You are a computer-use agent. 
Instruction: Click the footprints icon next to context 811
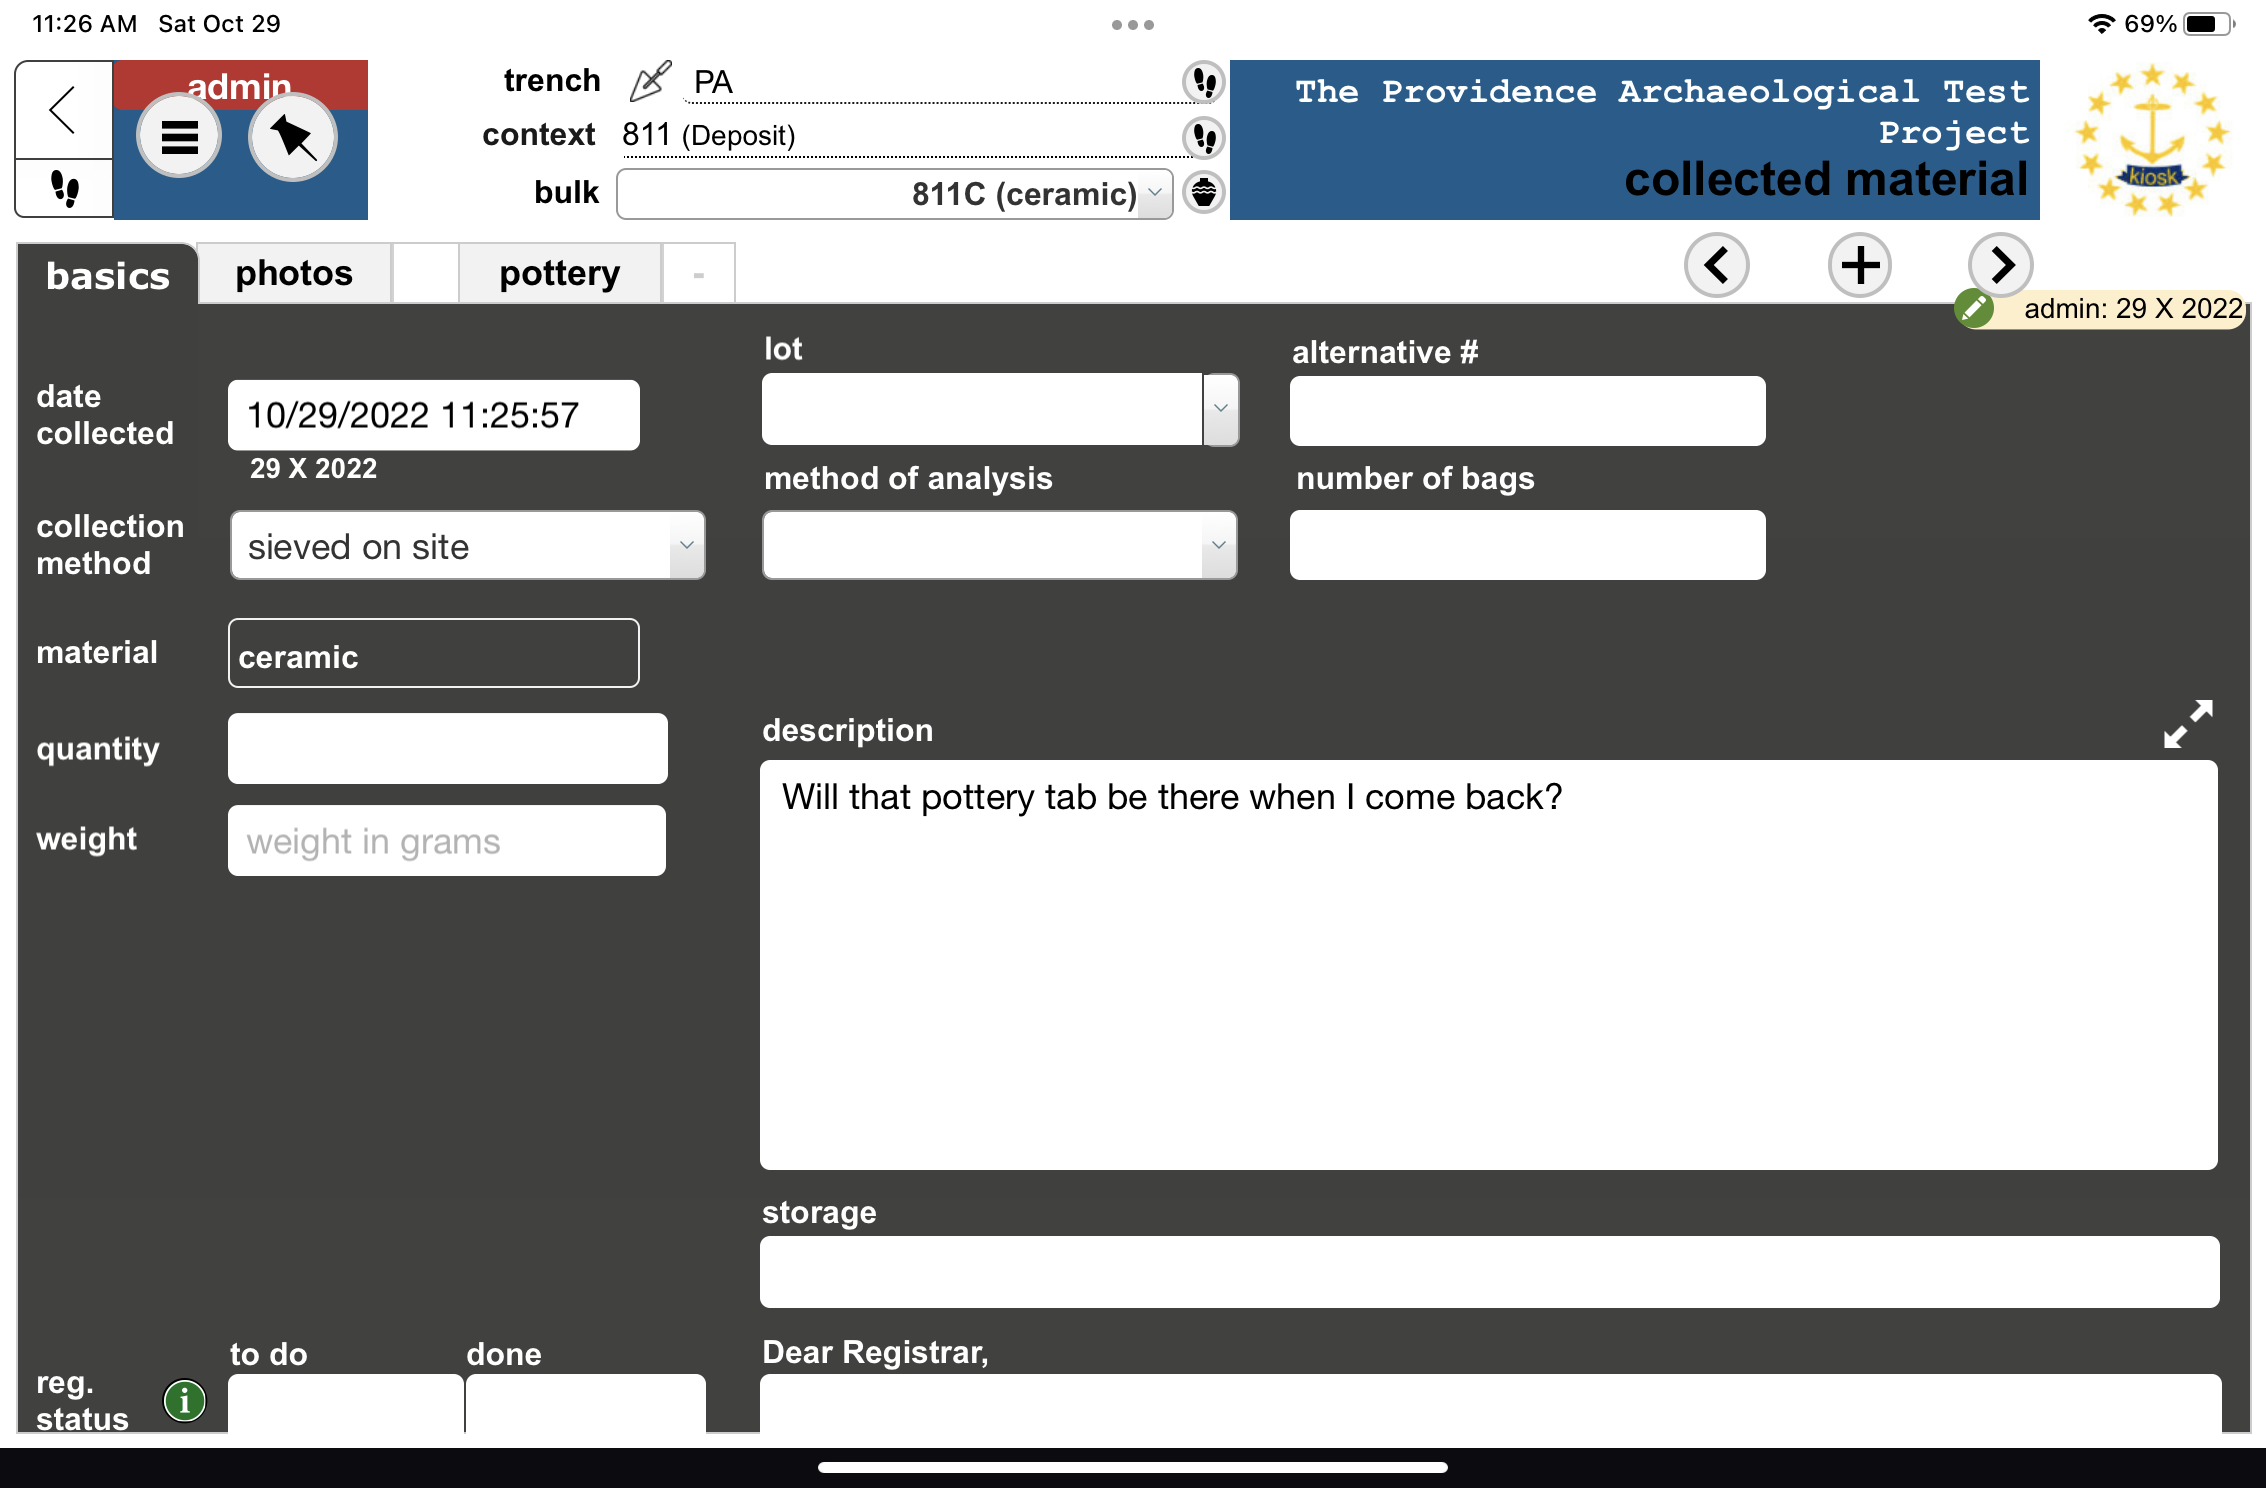(1204, 139)
